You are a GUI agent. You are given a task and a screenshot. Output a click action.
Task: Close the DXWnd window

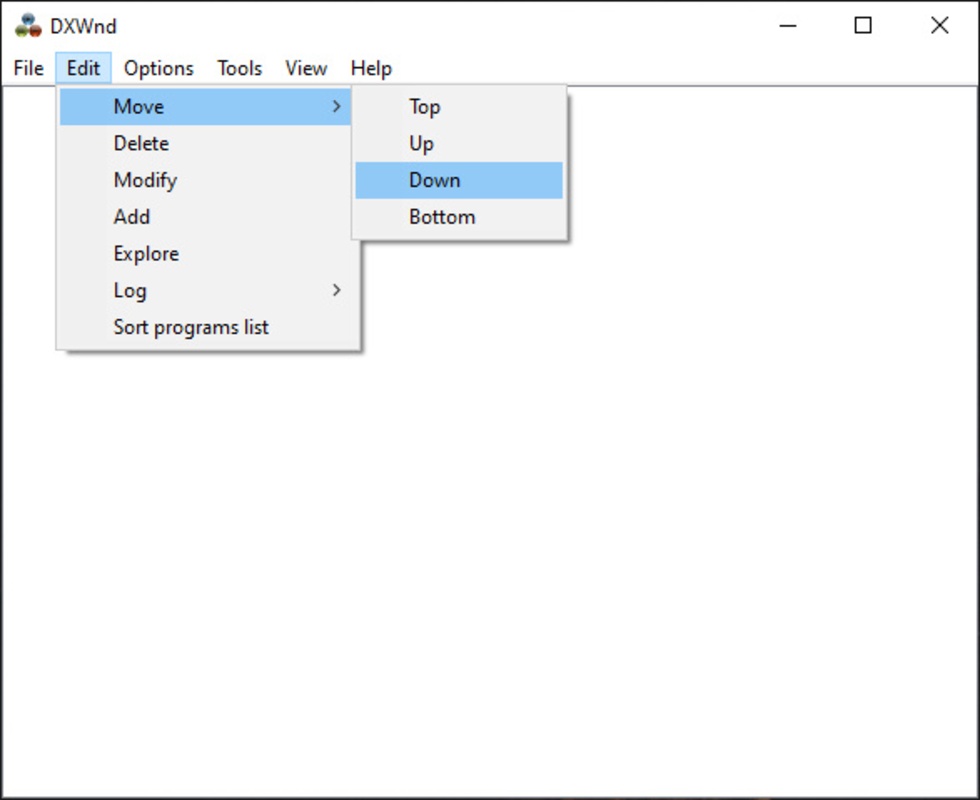click(939, 26)
